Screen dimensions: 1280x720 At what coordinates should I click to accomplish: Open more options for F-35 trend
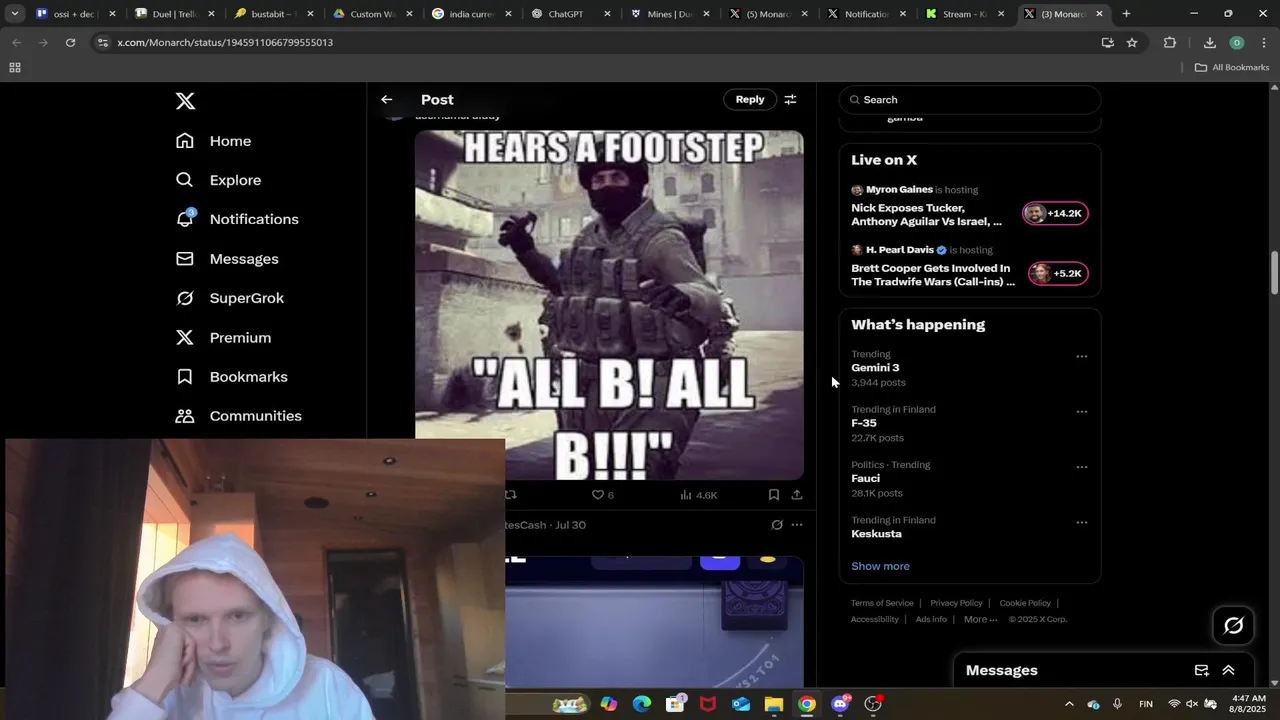click(1081, 411)
